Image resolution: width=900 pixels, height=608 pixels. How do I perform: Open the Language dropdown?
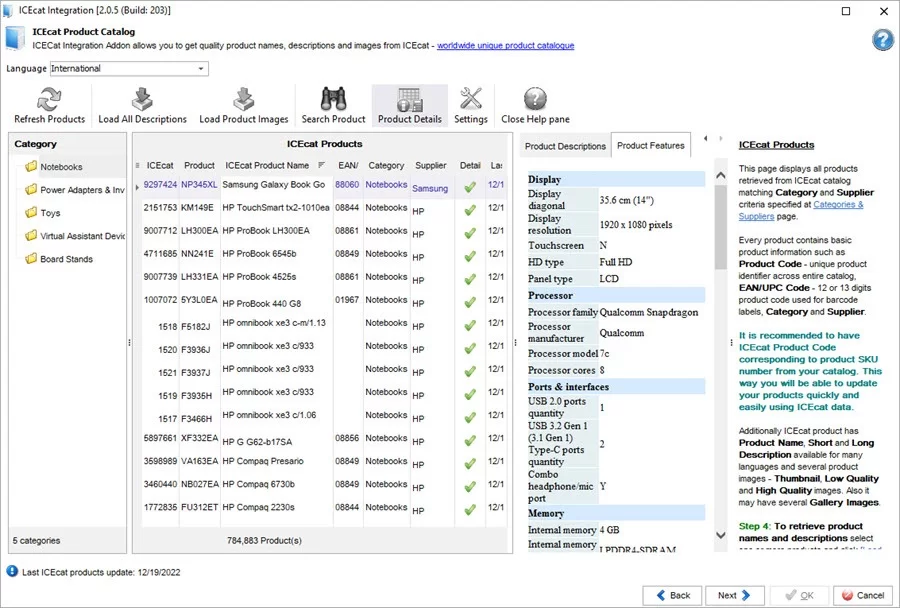(x=202, y=69)
